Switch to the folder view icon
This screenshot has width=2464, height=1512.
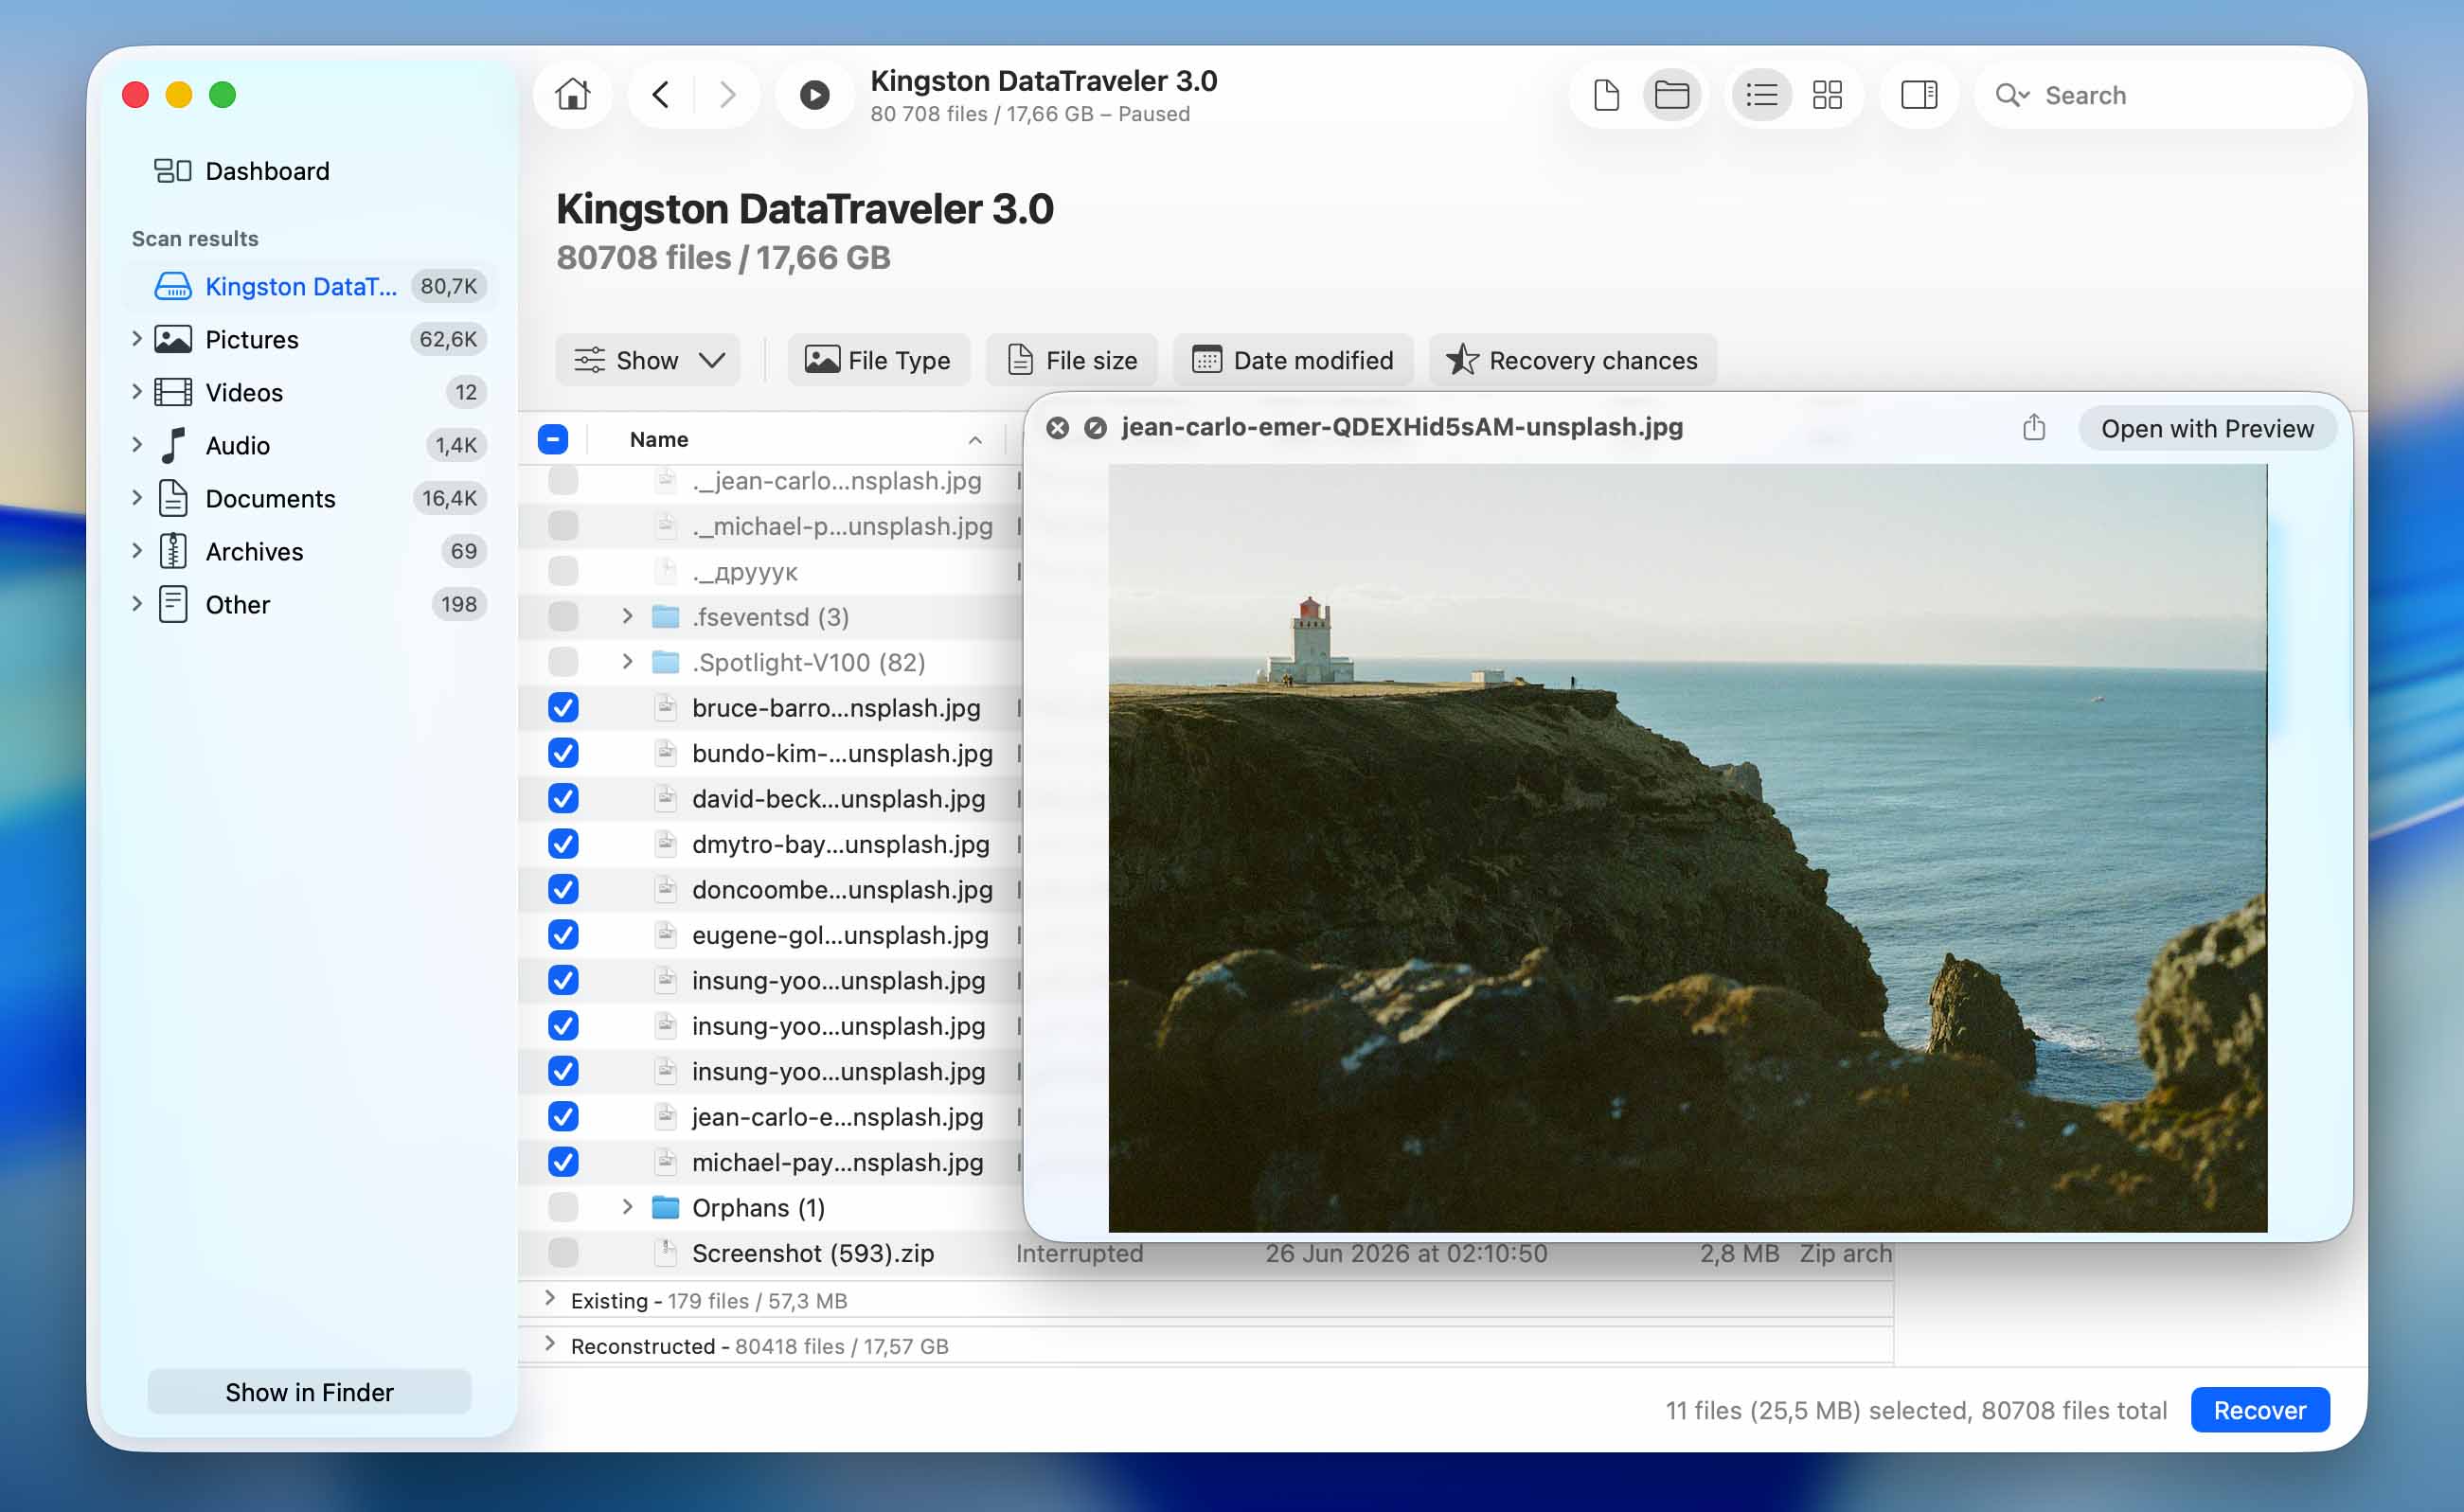coord(1671,95)
